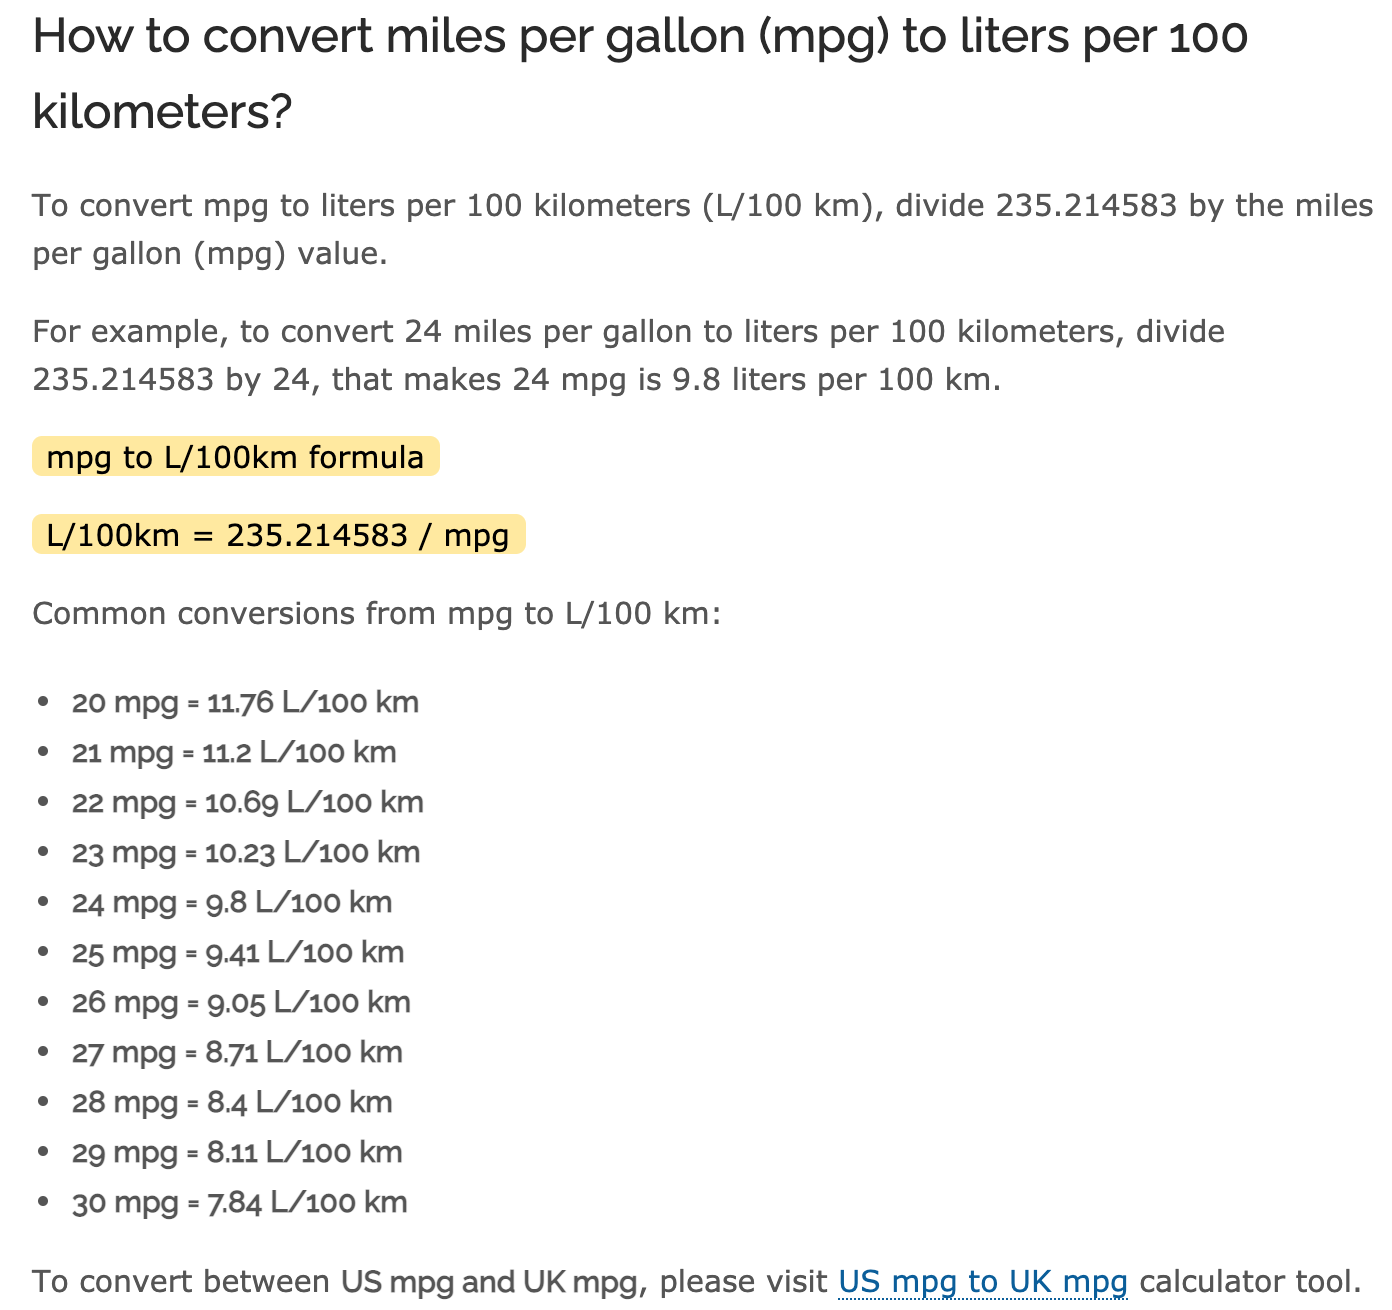The height and width of the screenshot is (1310, 1392).
Task: Click the '30 mpg = 7.84 L/100 km' list item
Action: [239, 1202]
